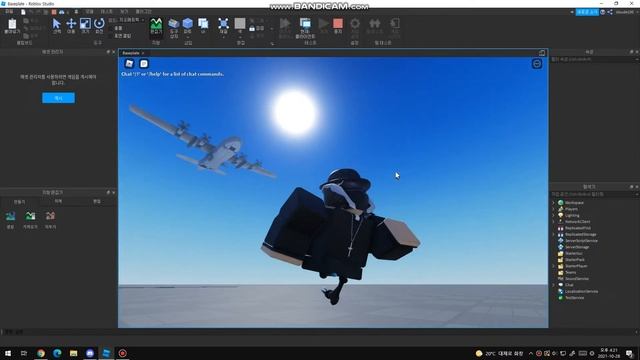Select Teams in Explorer
Image resolution: width=640 pixels, height=360 pixels.
point(571,272)
